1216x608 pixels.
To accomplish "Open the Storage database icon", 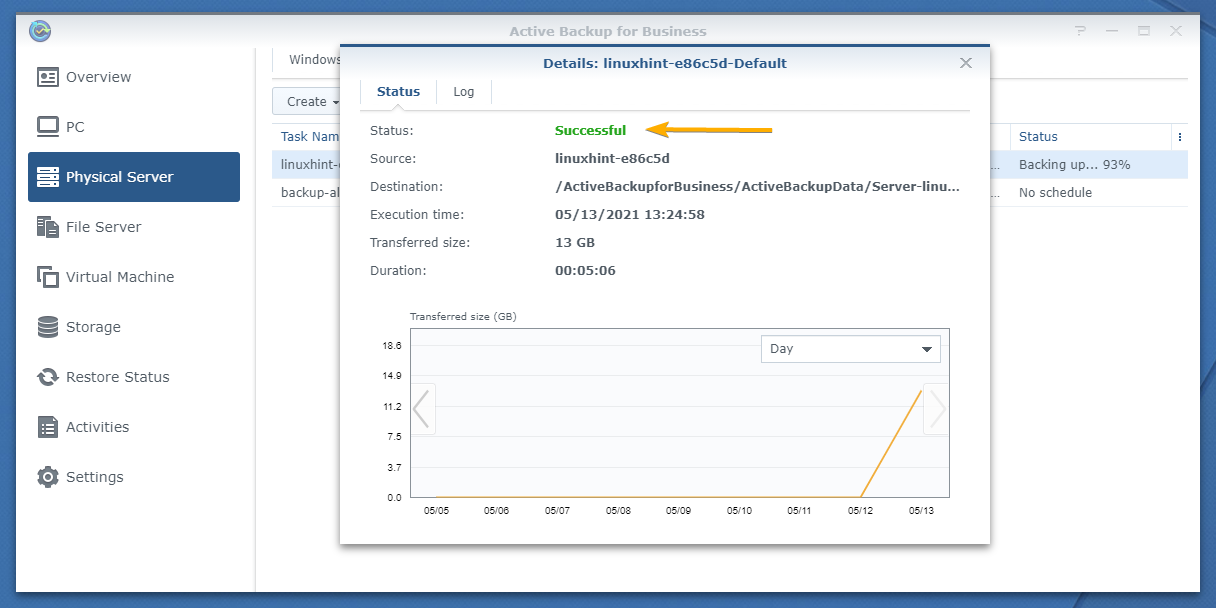I will (x=47, y=327).
